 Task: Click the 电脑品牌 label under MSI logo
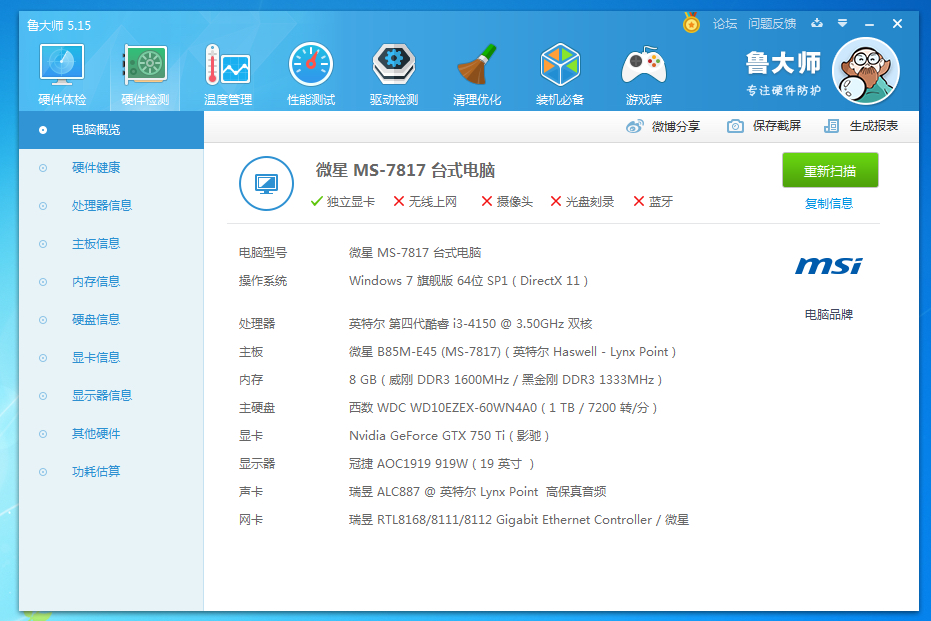[x=829, y=315]
